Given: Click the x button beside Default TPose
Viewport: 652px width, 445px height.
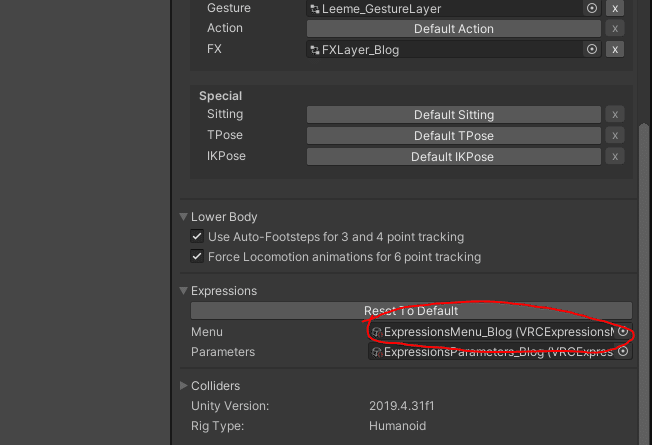Looking at the screenshot, I should 615,136.
